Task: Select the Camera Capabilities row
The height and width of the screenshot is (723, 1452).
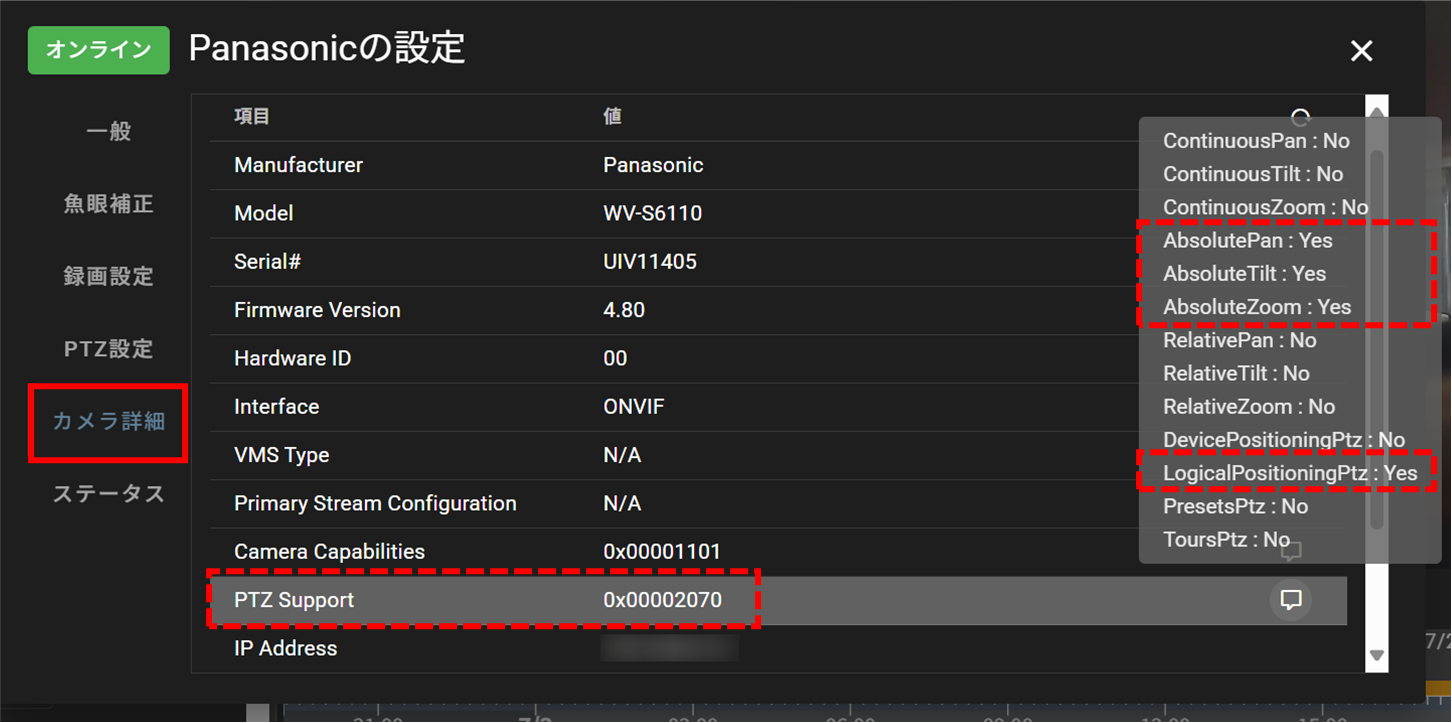Action: pos(778,552)
